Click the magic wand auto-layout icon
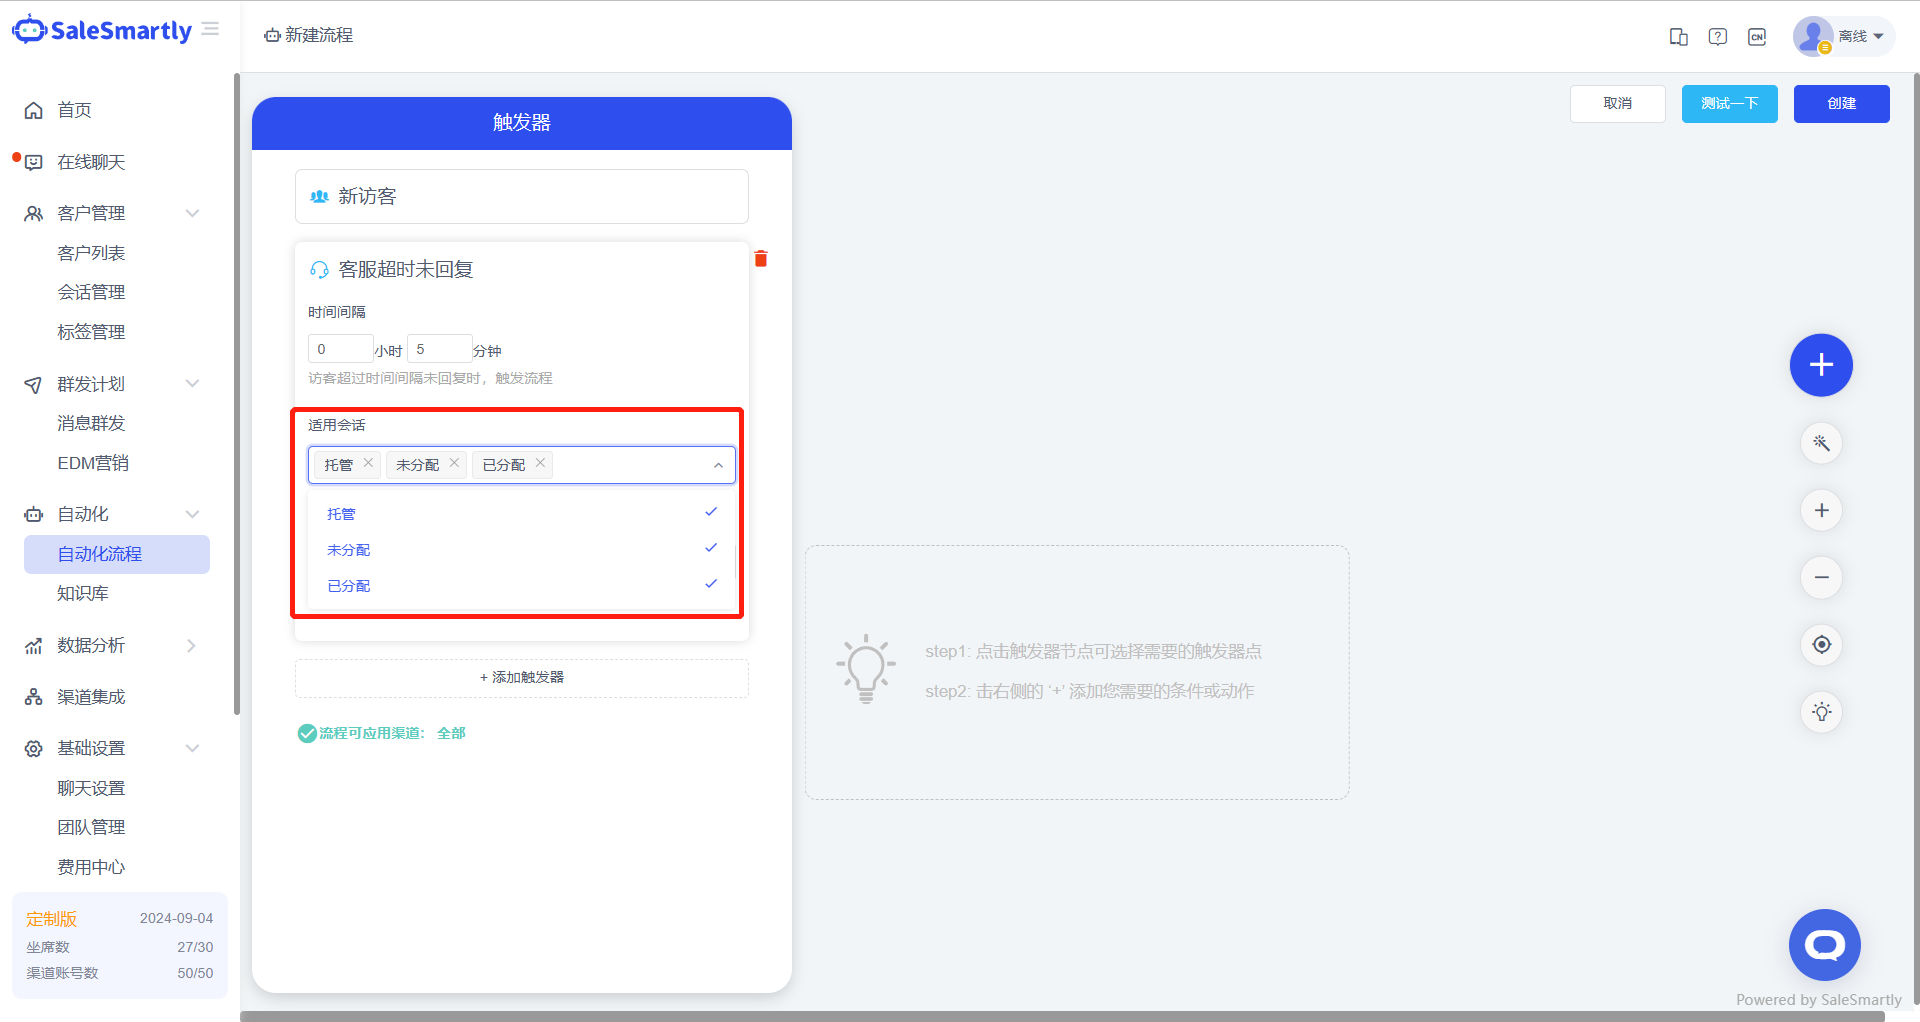Screen dimensions: 1920x1022 (1821, 443)
